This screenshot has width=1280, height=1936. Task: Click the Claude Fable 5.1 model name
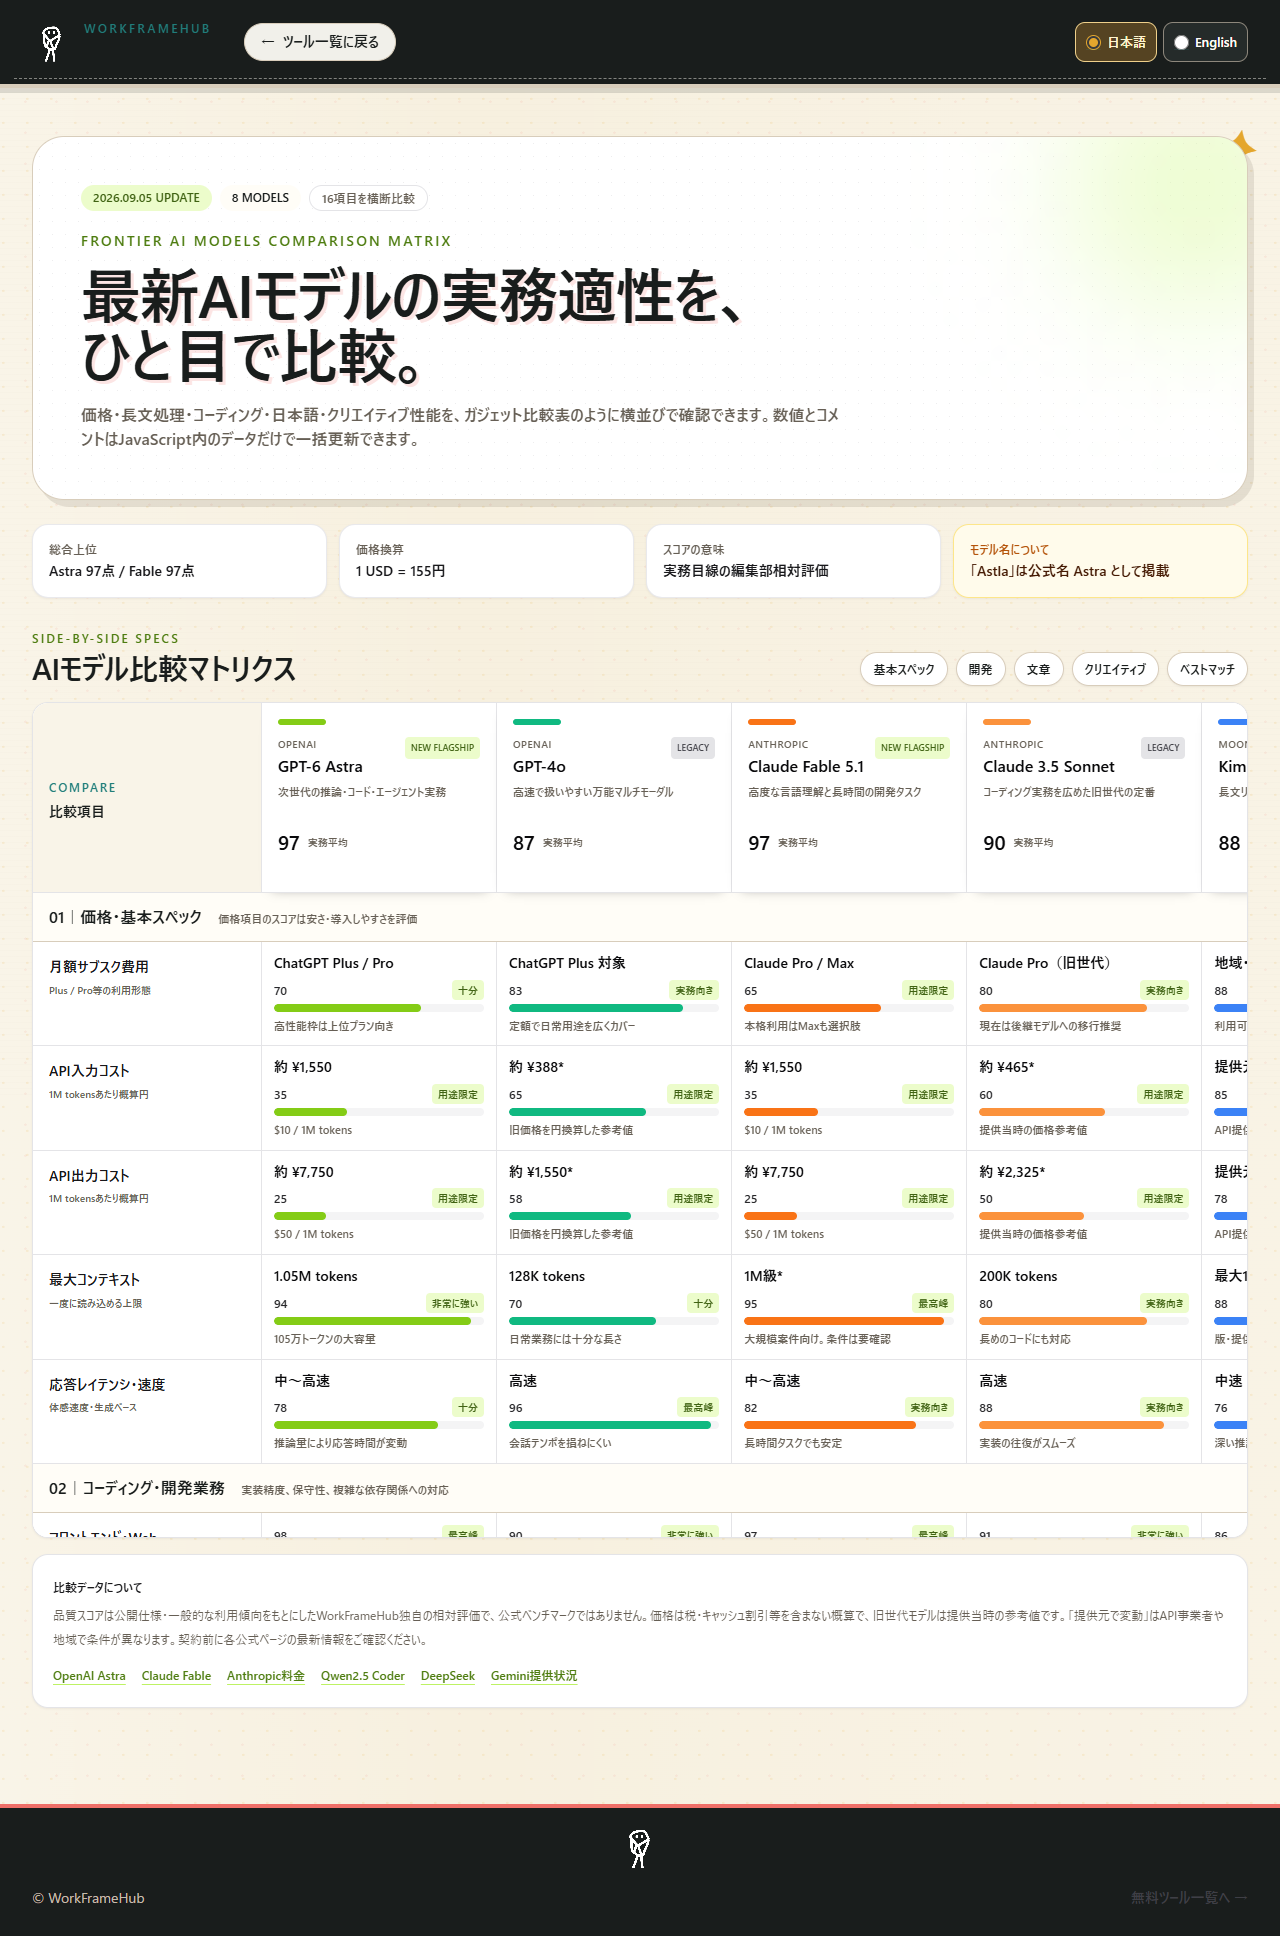[x=806, y=767]
